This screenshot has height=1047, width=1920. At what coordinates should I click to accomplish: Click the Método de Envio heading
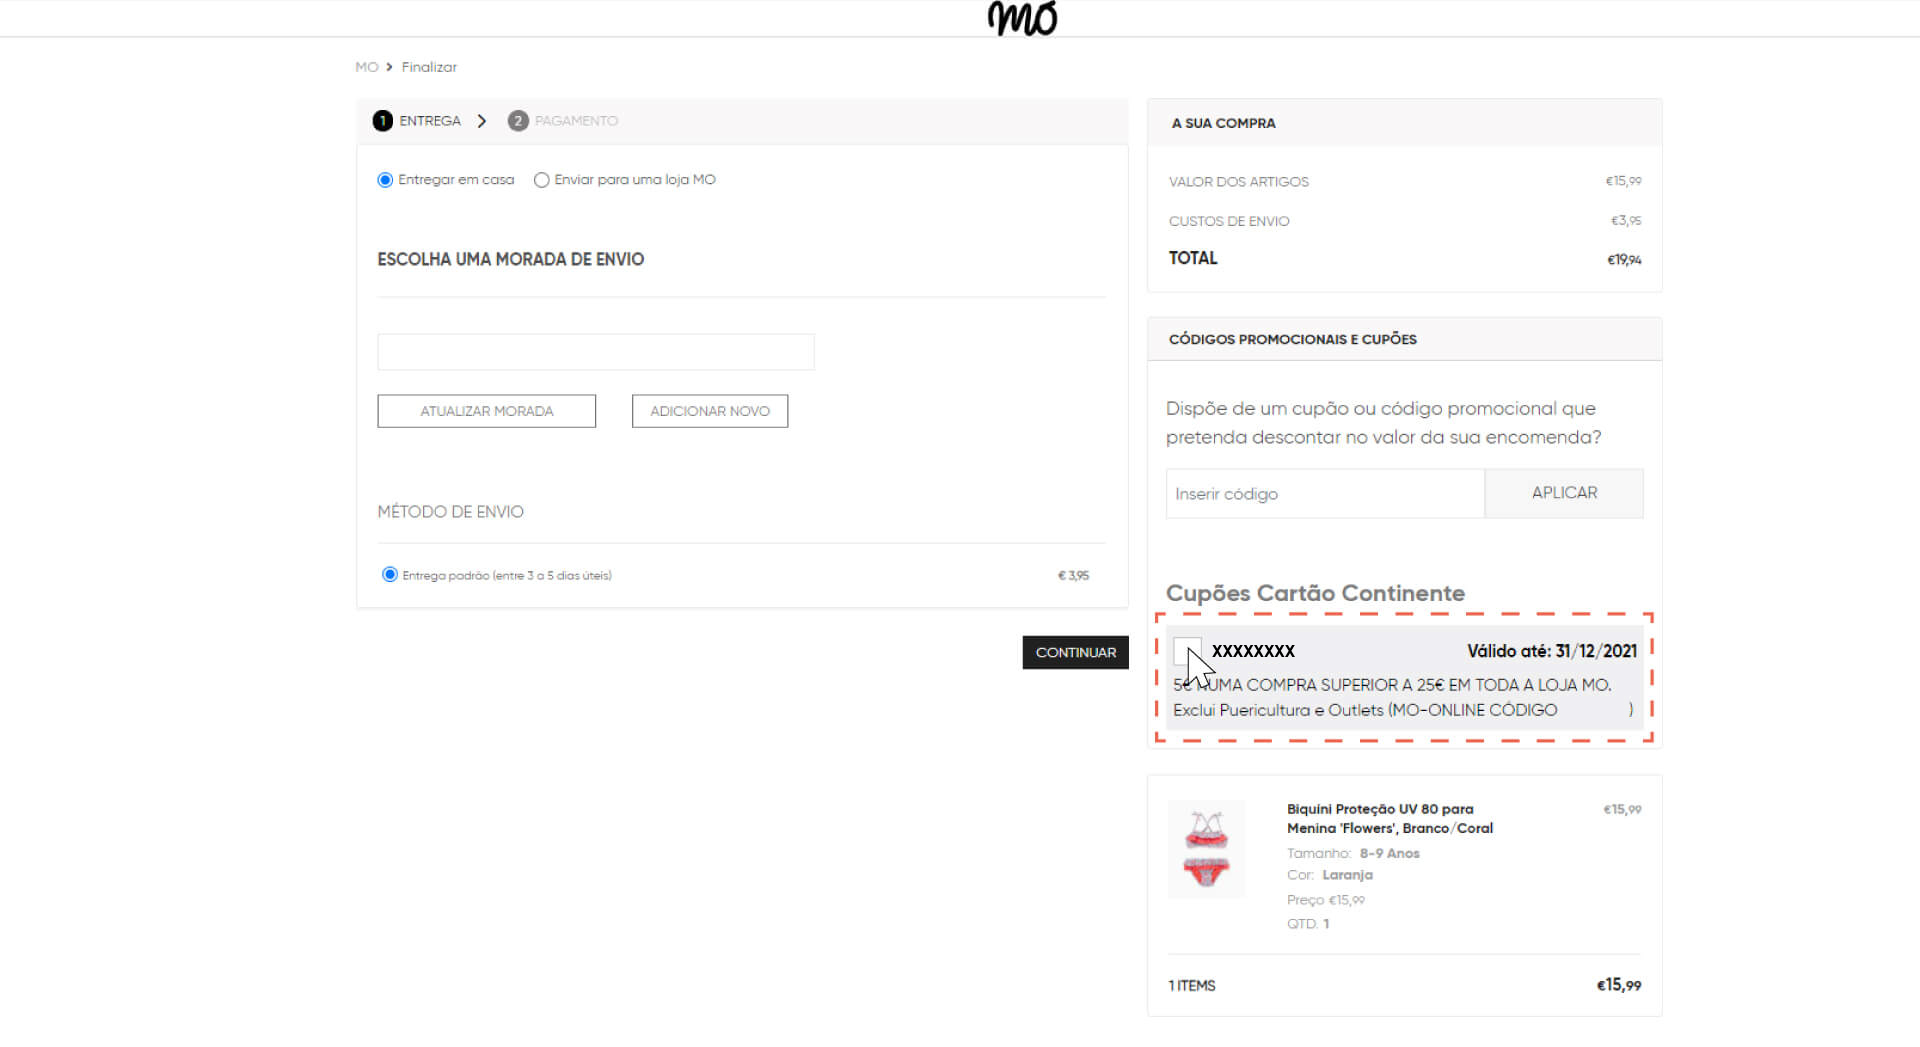[x=450, y=512]
